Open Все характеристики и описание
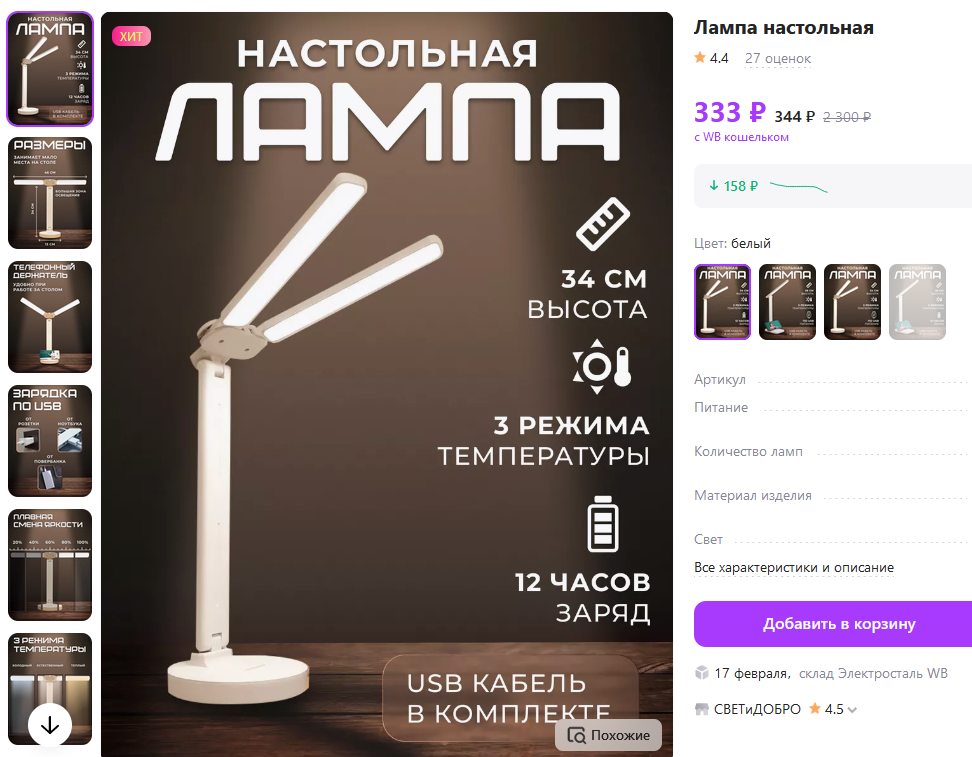The width and height of the screenshot is (972, 757). [793, 567]
